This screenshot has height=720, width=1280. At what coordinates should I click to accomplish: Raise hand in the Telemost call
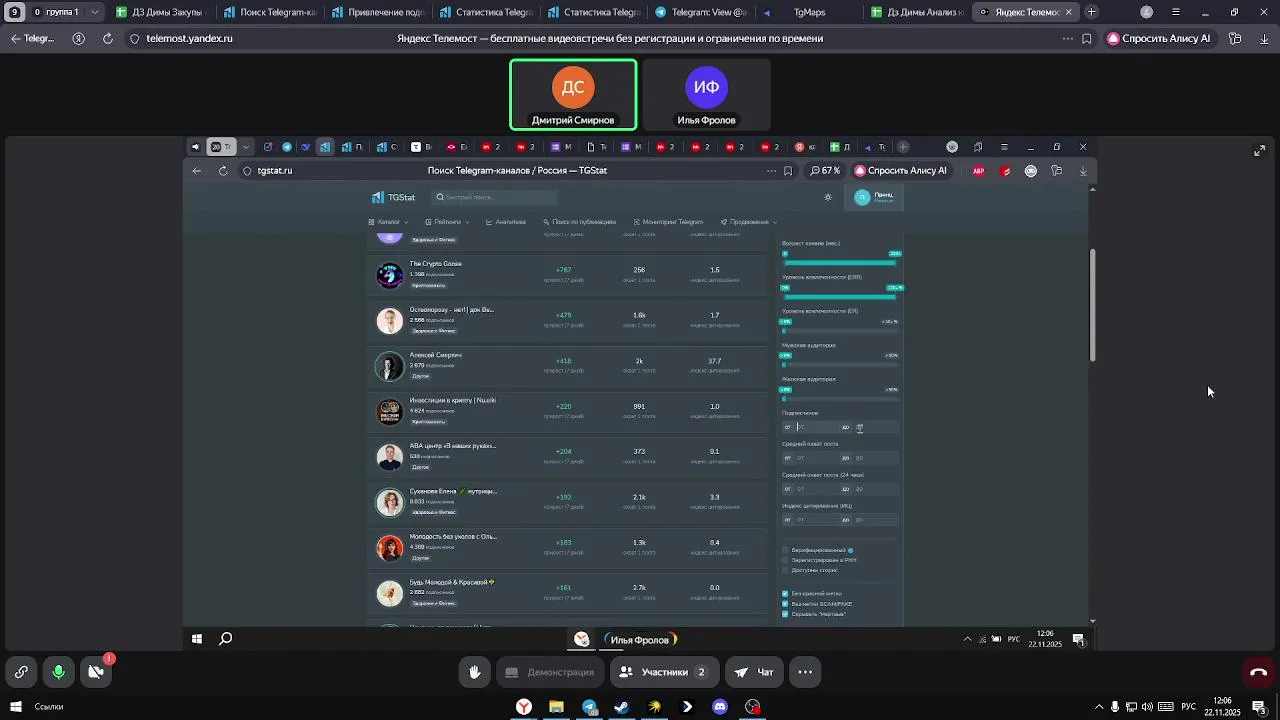click(475, 672)
